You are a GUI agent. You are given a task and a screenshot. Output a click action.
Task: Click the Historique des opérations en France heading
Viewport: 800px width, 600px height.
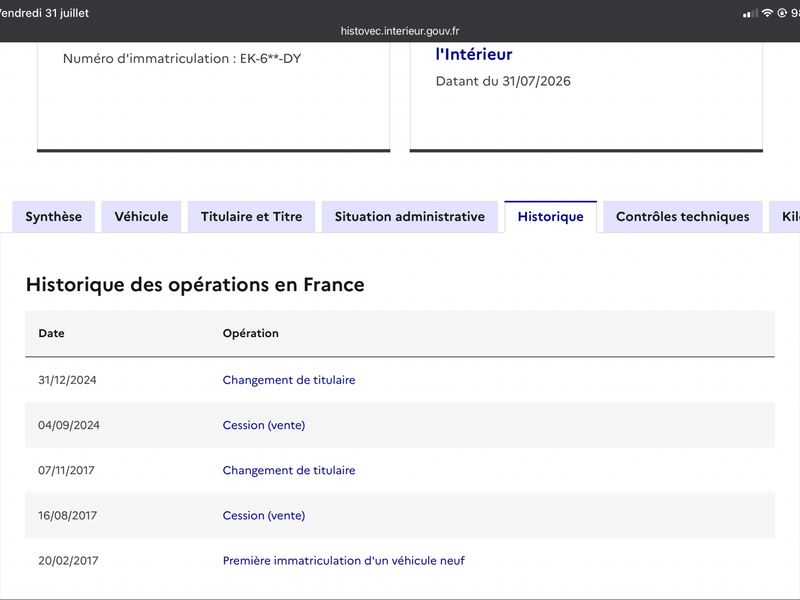tap(195, 285)
